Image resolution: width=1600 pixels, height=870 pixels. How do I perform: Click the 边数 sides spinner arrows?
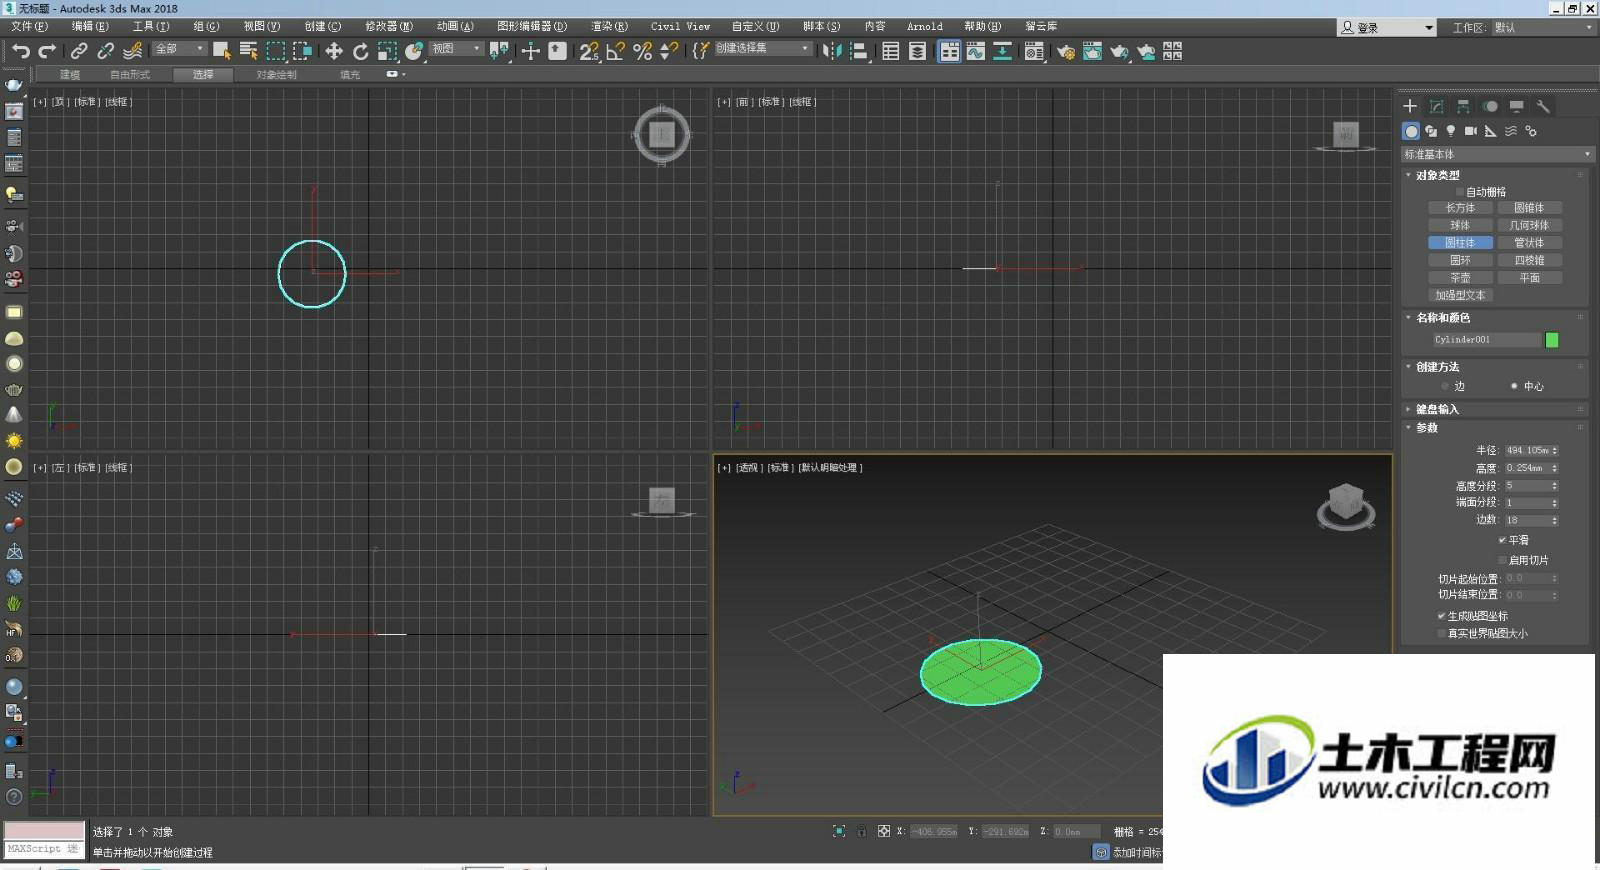1555,521
